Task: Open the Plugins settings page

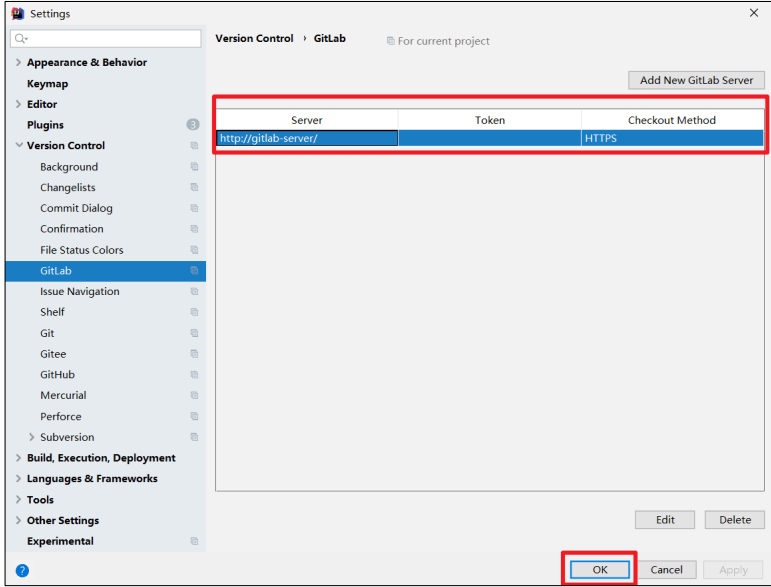Action: (x=45, y=125)
